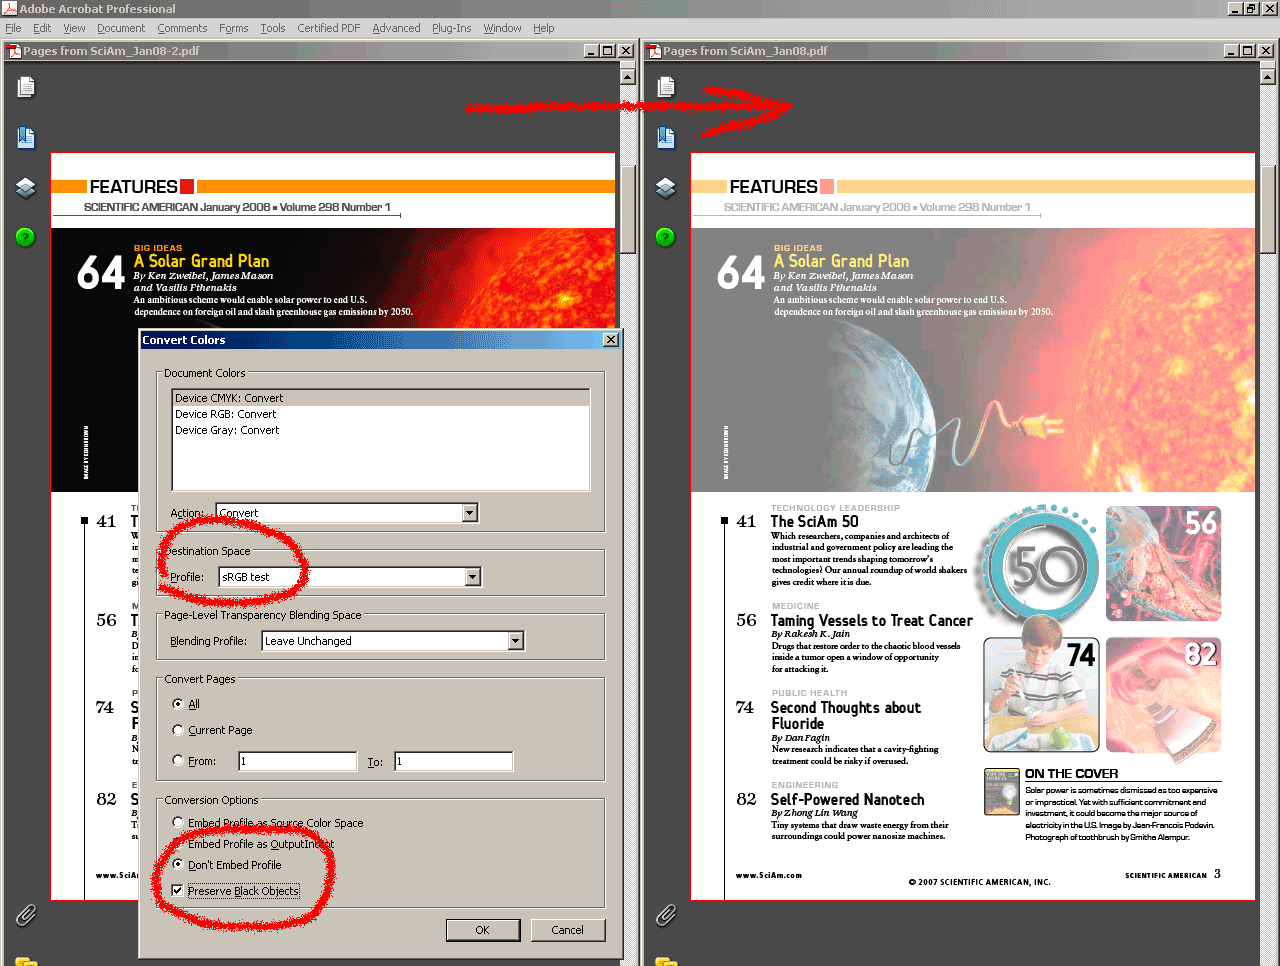The width and height of the screenshot is (1280, 966).
Task: Open the Help menu
Action: [543, 28]
